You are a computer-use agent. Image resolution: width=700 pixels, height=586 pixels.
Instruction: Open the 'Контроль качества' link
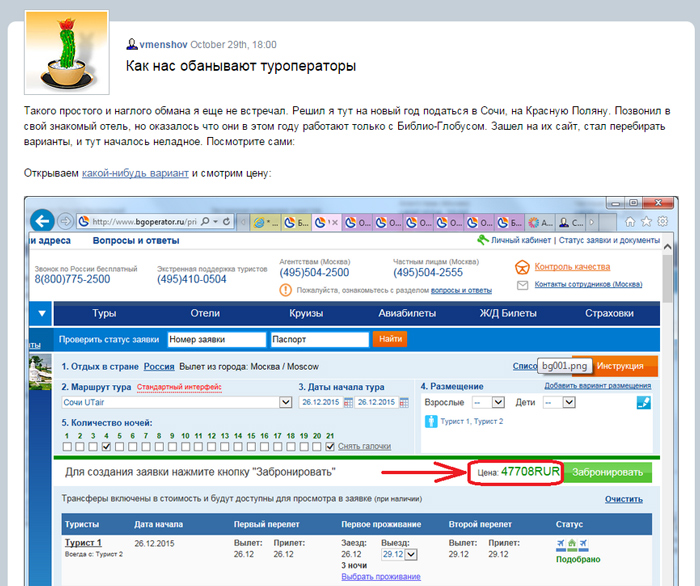(x=572, y=267)
